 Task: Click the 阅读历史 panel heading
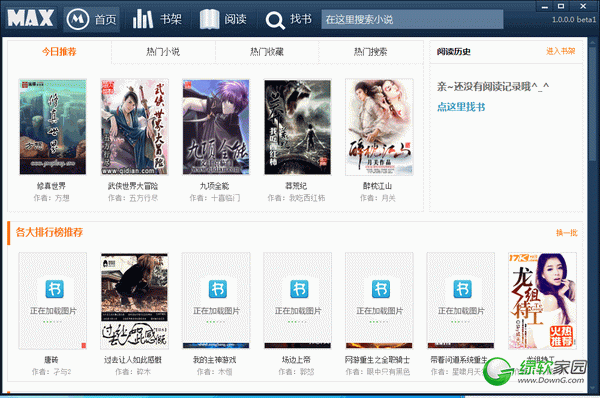(454, 52)
